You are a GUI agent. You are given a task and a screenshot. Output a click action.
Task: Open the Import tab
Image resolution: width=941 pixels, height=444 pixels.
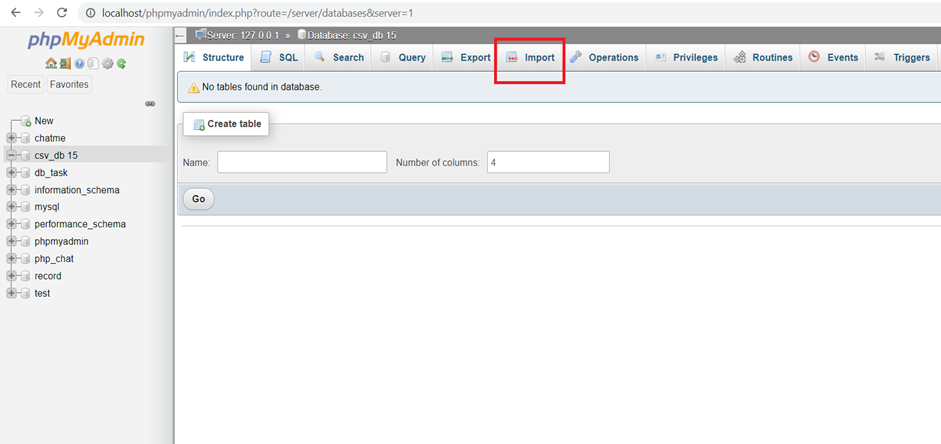tap(531, 58)
